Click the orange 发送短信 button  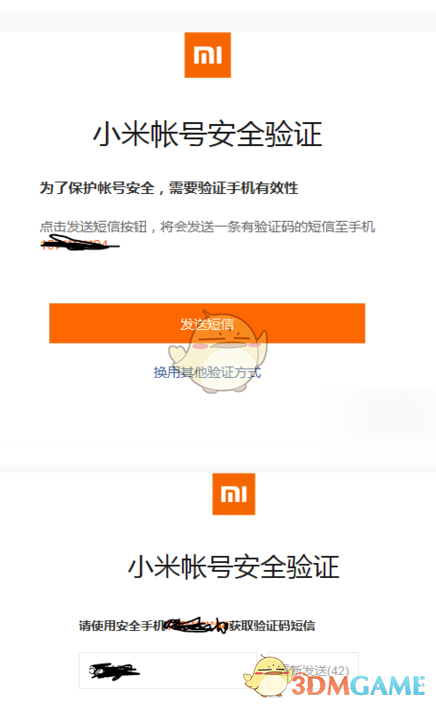click(207, 323)
